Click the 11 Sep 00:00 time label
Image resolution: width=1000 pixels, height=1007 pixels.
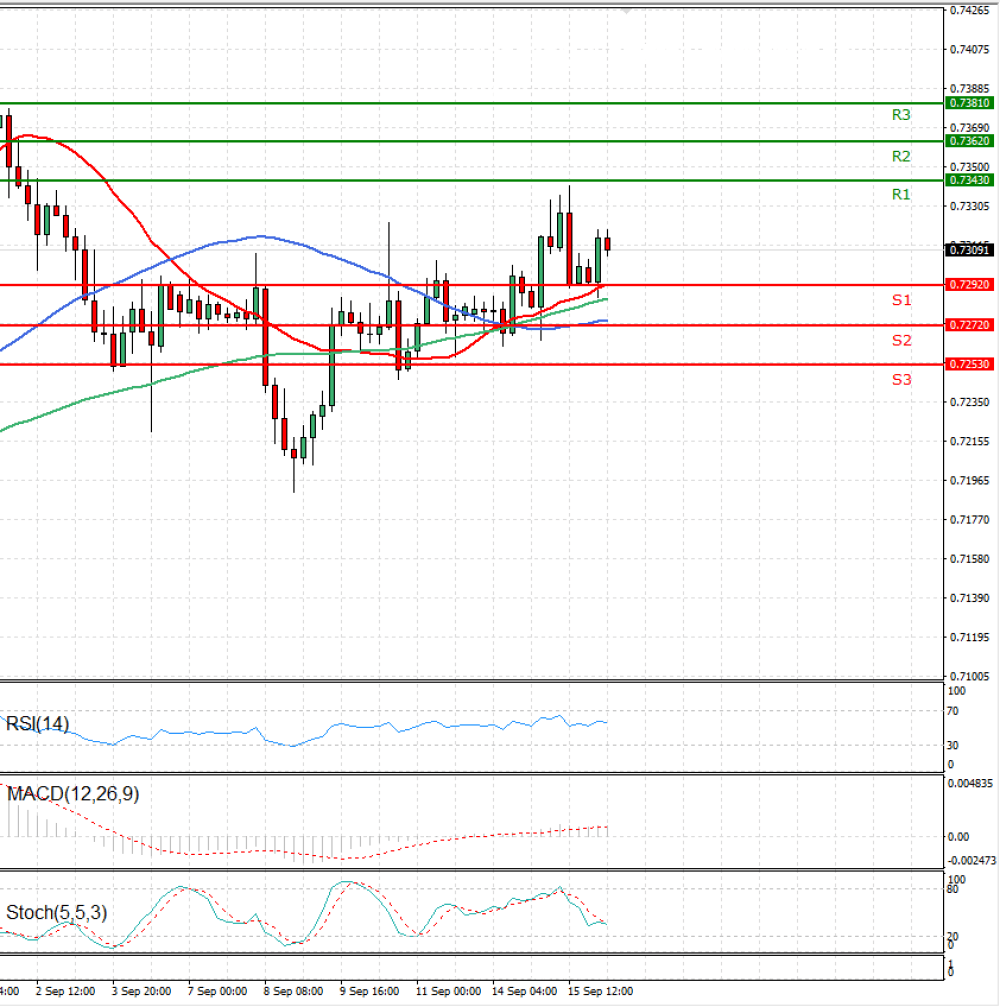click(x=448, y=991)
